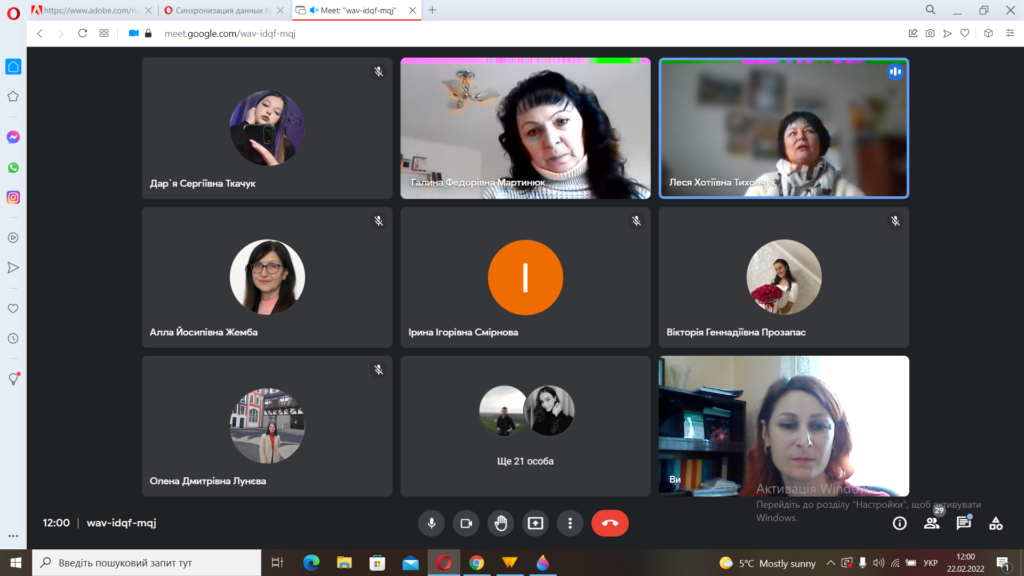Open WhatsApp in Opera sidebar
This screenshot has height=576, width=1024.
tap(13, 167)
